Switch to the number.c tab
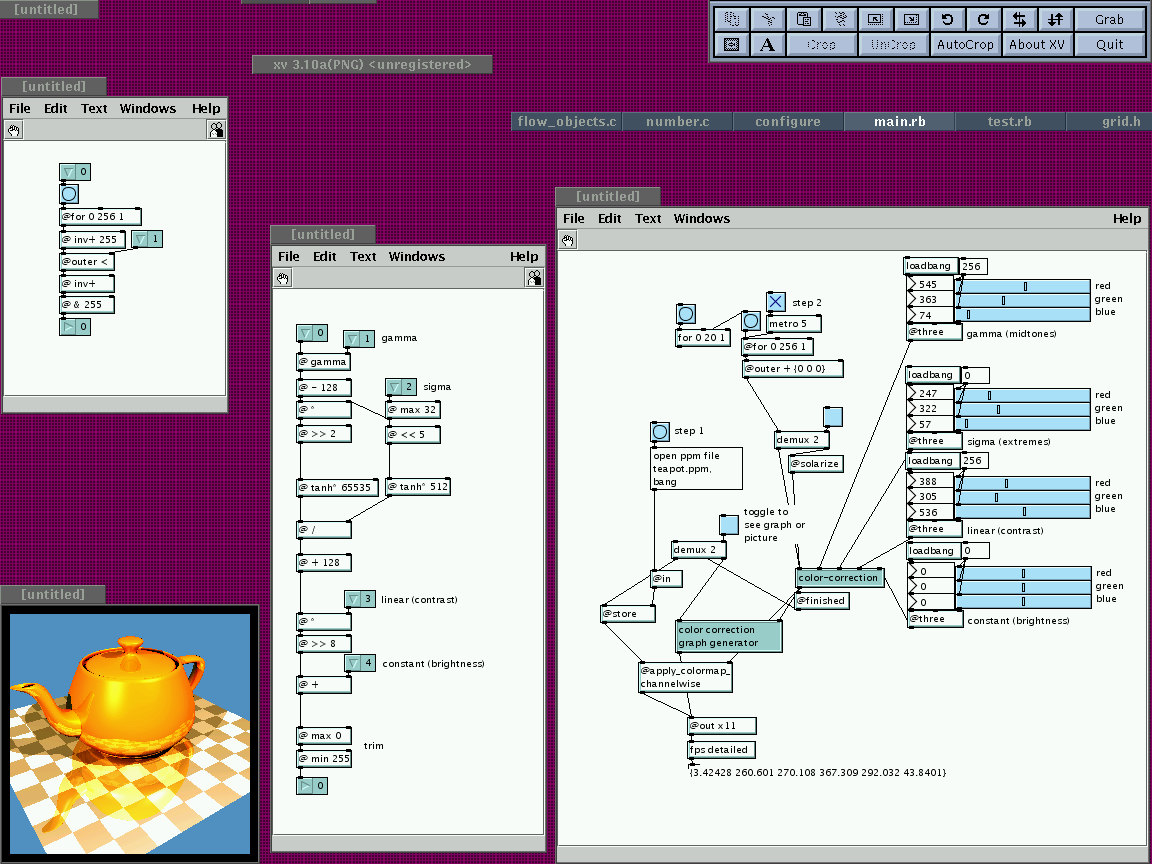1152x864 pixels. 677,121
